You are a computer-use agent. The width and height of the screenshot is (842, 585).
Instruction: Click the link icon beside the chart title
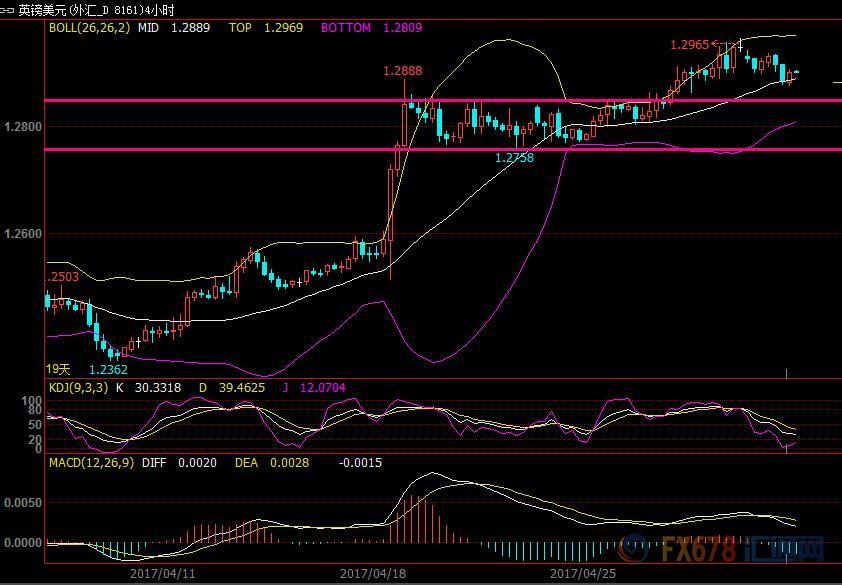(7, 10)
